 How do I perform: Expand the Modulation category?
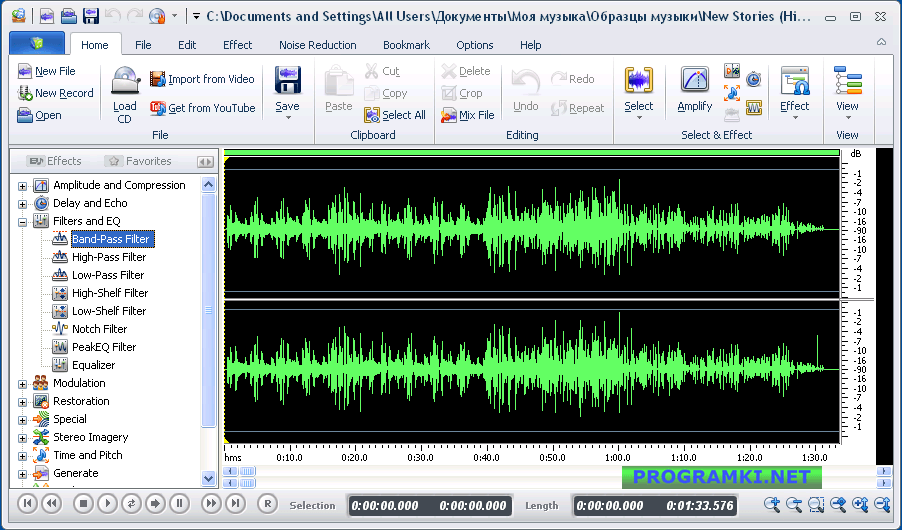(22, 384)
